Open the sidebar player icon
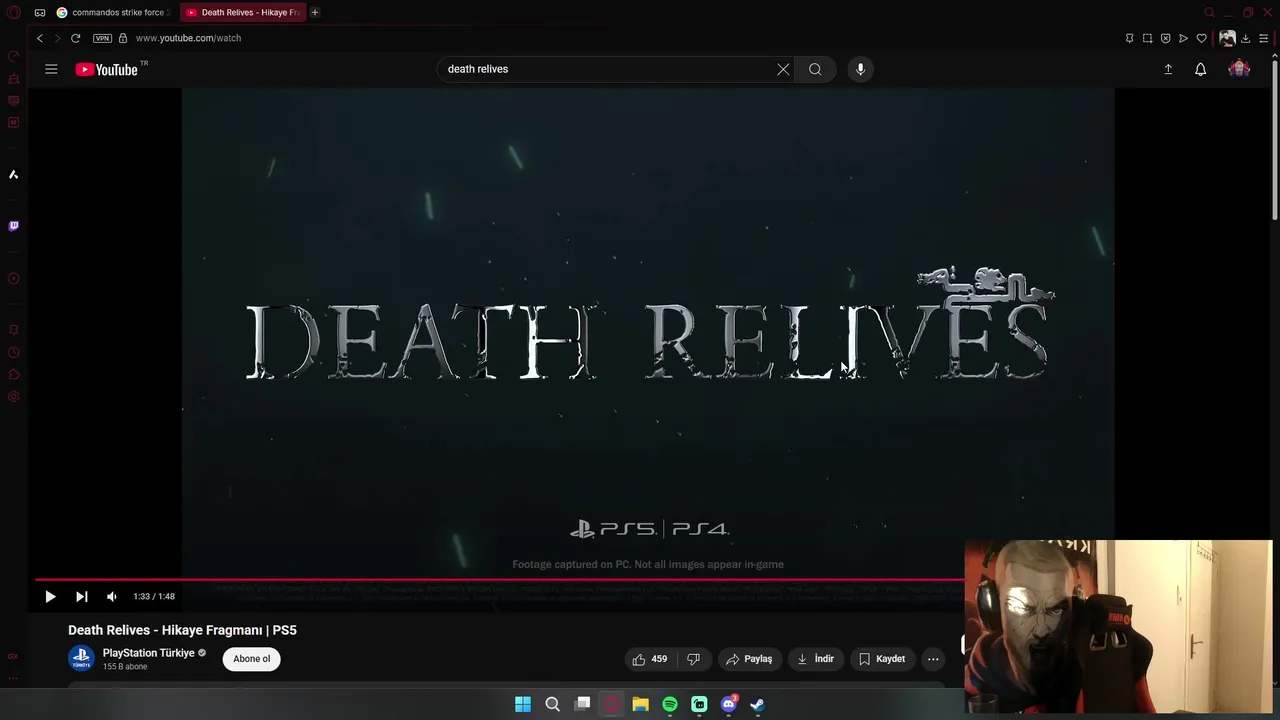 click(x=14, y=278)
